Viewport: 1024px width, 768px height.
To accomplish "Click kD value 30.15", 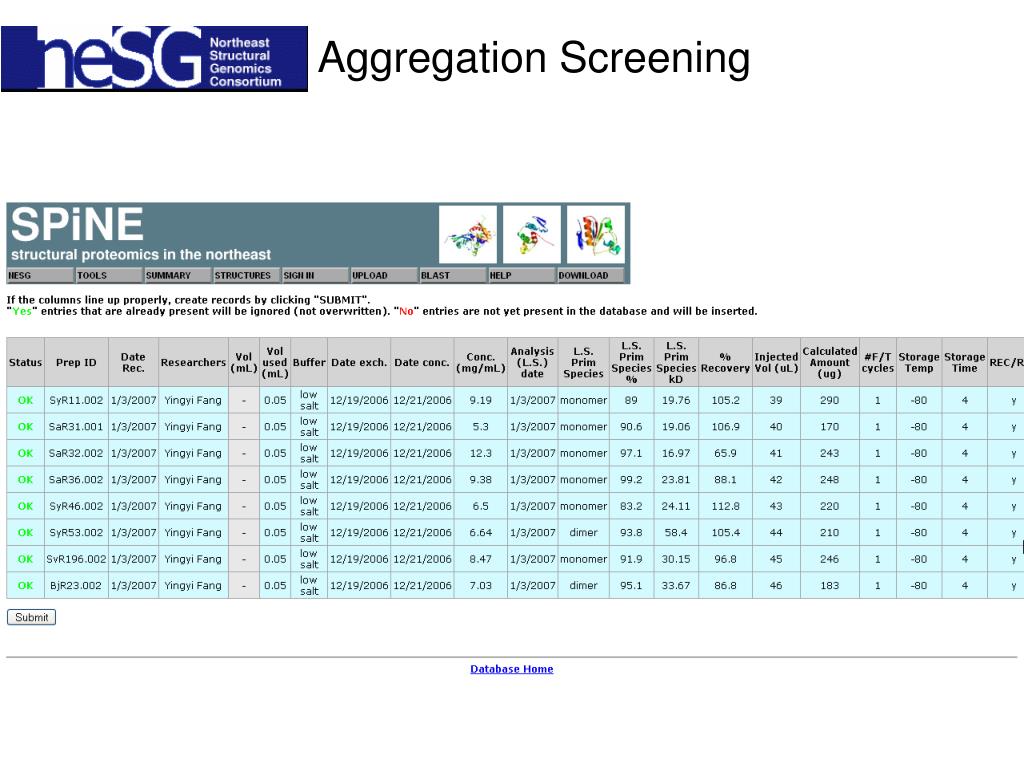I will click(676, 559).
